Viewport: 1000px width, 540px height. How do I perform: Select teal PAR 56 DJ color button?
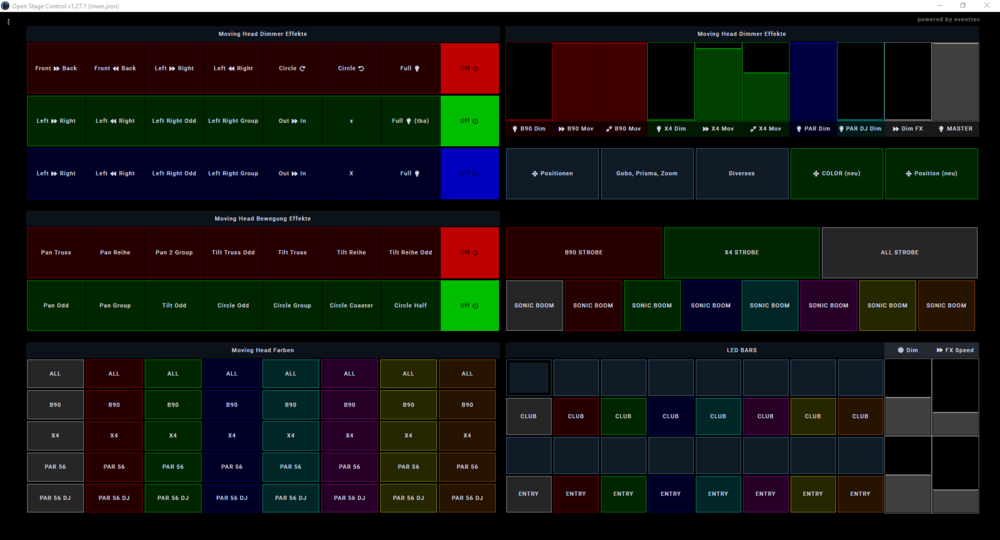pyautogui.click(x=291, y=498)
